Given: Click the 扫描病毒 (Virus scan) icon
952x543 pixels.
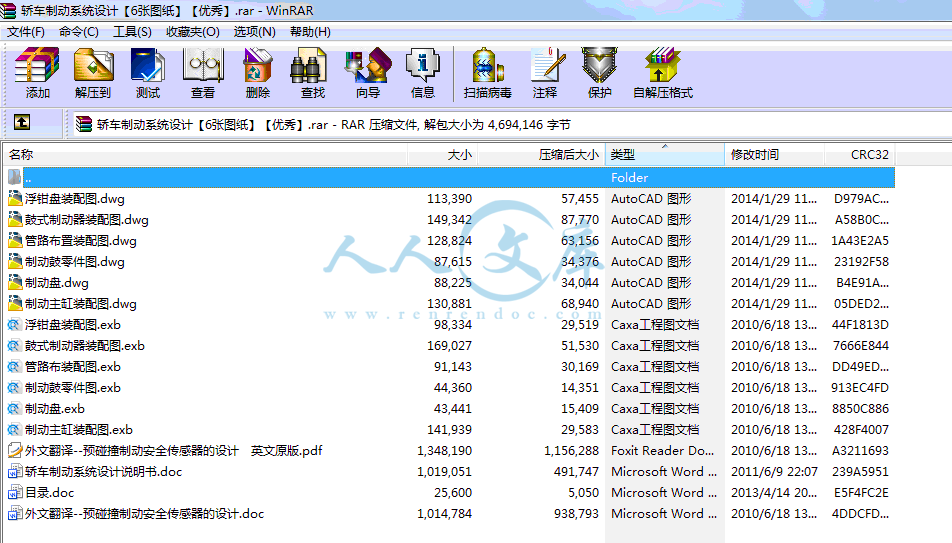Looking at the screenshot, I should pos(488,65).
